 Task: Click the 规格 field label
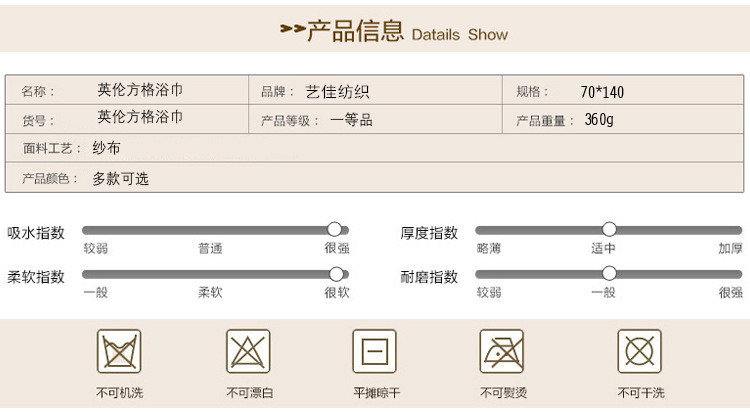click(x=532, y=91)
